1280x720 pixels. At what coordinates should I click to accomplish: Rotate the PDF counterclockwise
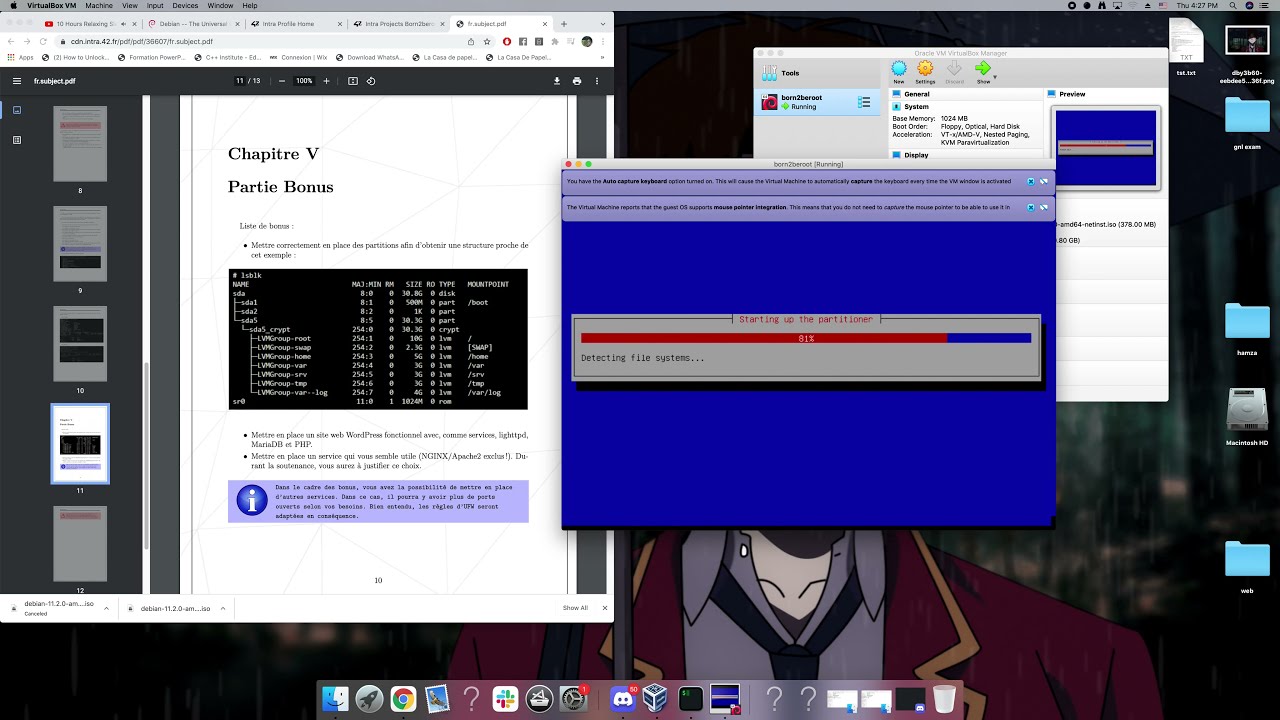pyautogui.click(x=371, y=81)
